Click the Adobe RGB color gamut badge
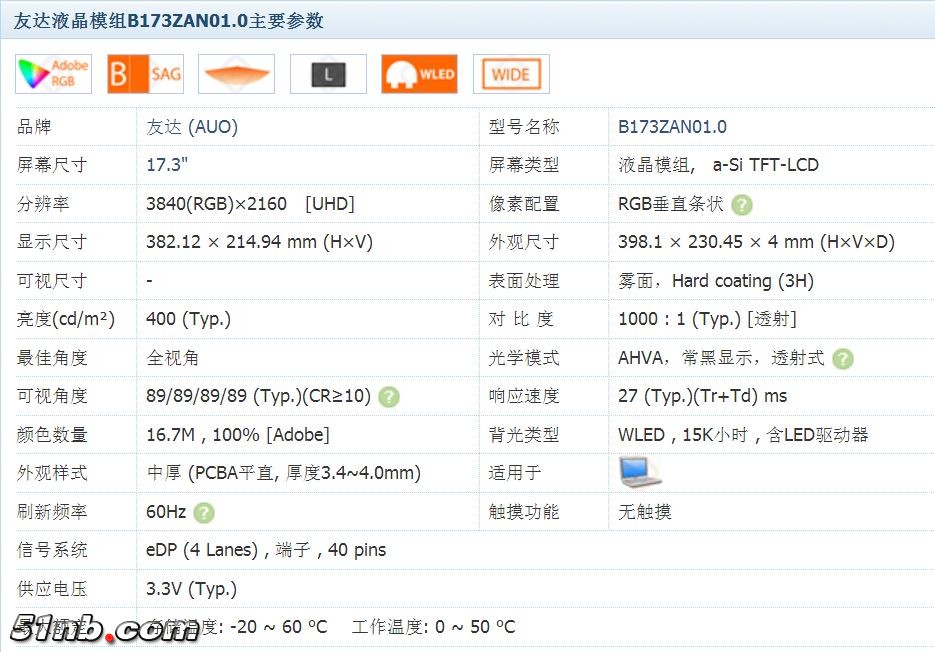The width and height of the screenshot is (935, 652). point(54,74)
